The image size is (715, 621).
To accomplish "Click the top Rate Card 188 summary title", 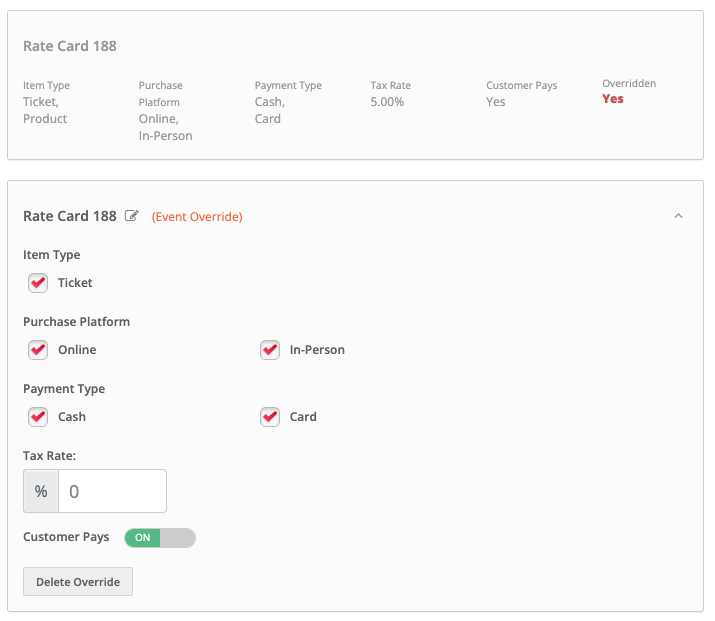I will point(70,46).
